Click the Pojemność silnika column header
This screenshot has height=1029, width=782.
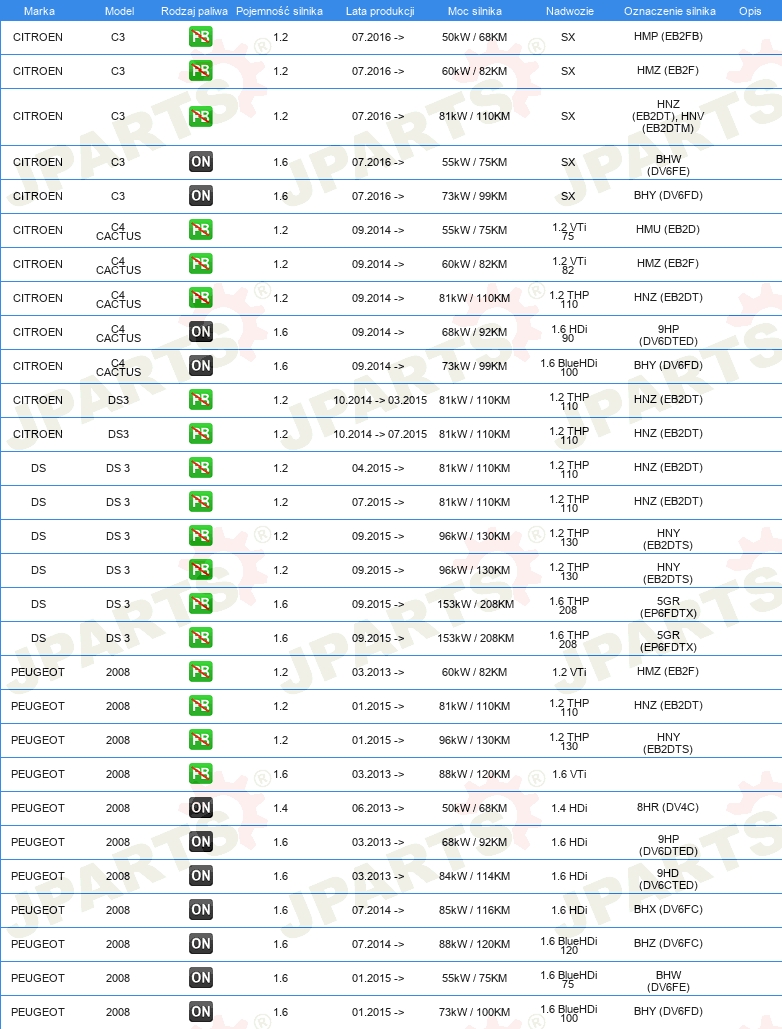click(x=279, y=11)
